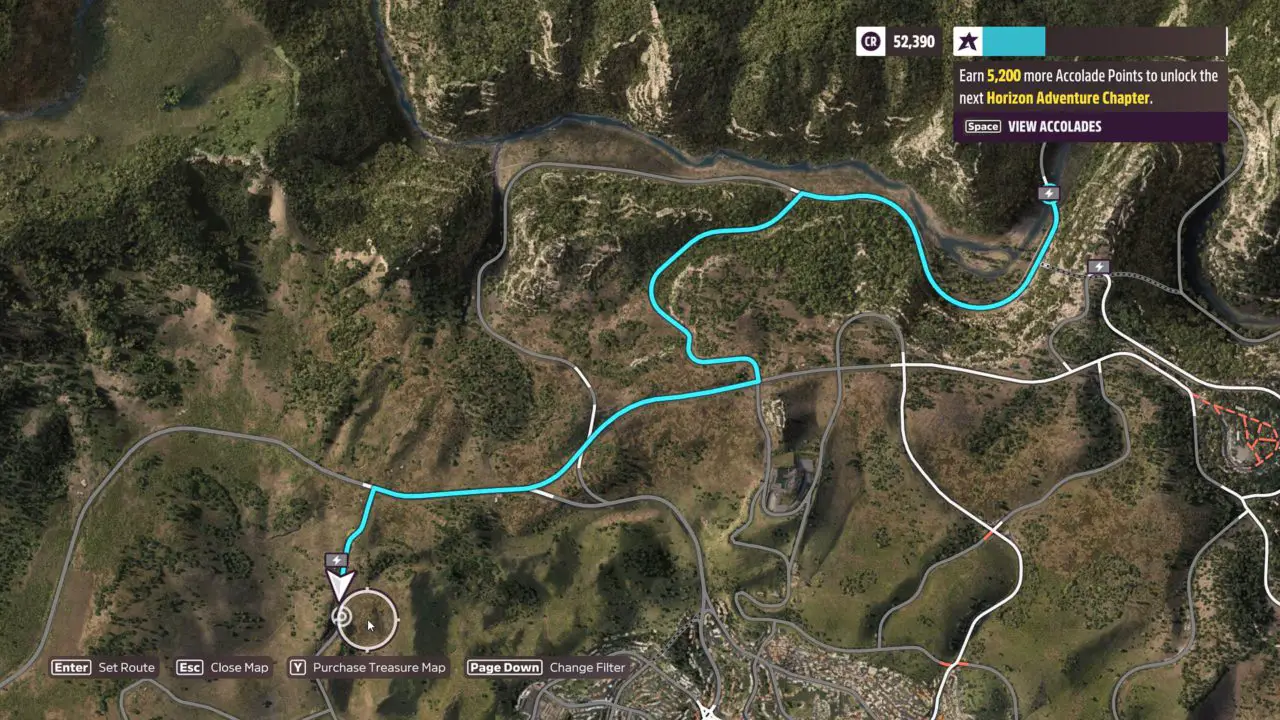The image size is (1280, 720).
Task: Click Close Map
Action: click(223, 667)
